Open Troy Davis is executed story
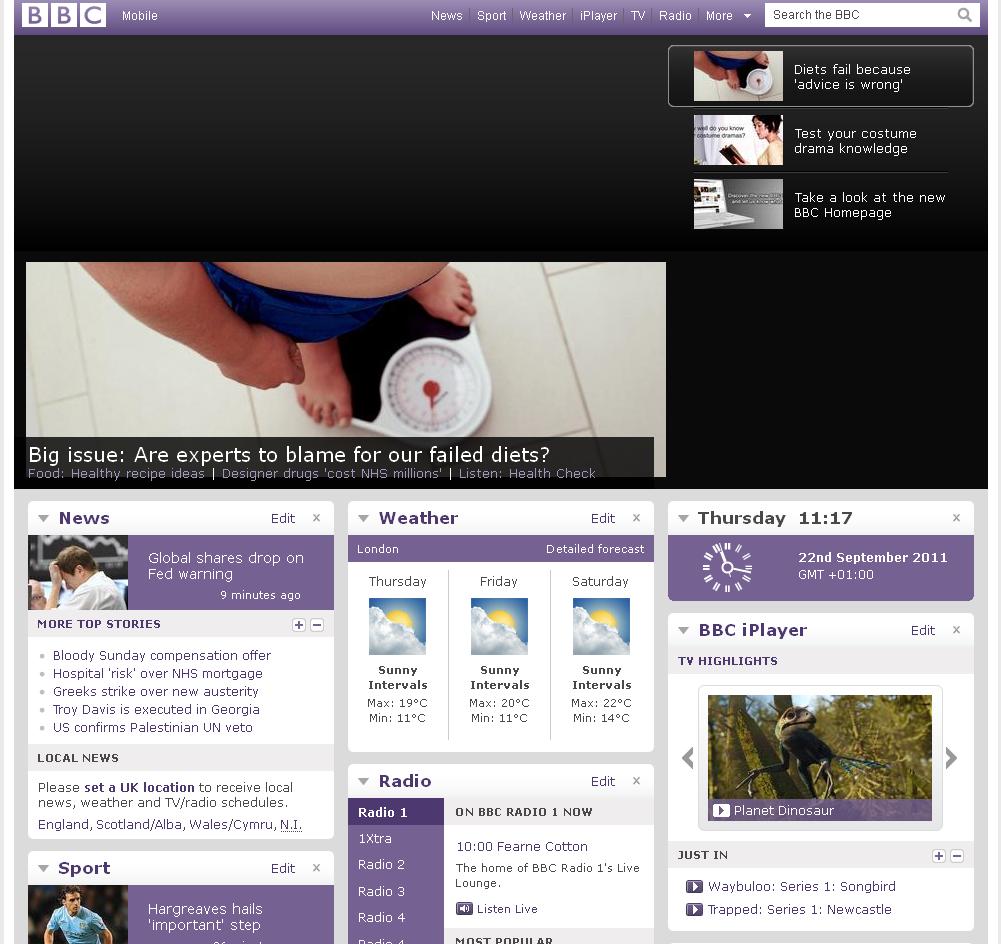1001x944 pixels. pyautogui.click(x=156, y=709)
